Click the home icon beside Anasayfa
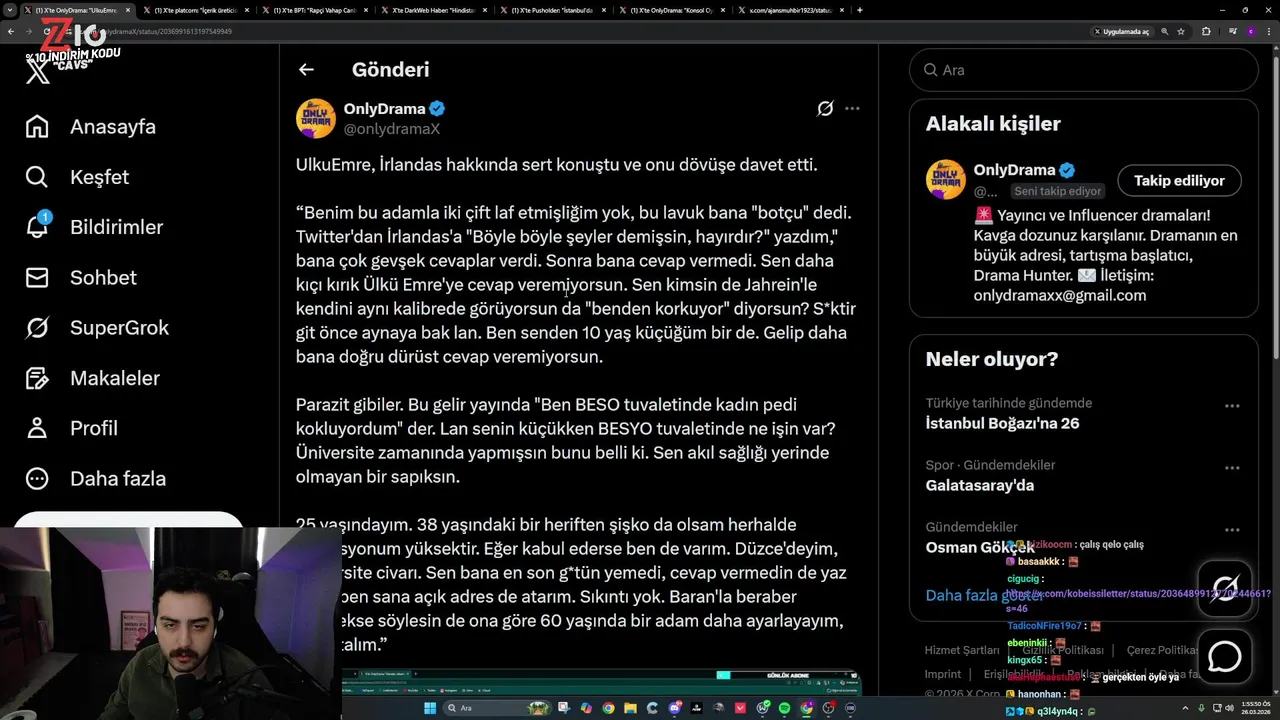This screenshot has height=720, width=1280. (x=37, y=127)
